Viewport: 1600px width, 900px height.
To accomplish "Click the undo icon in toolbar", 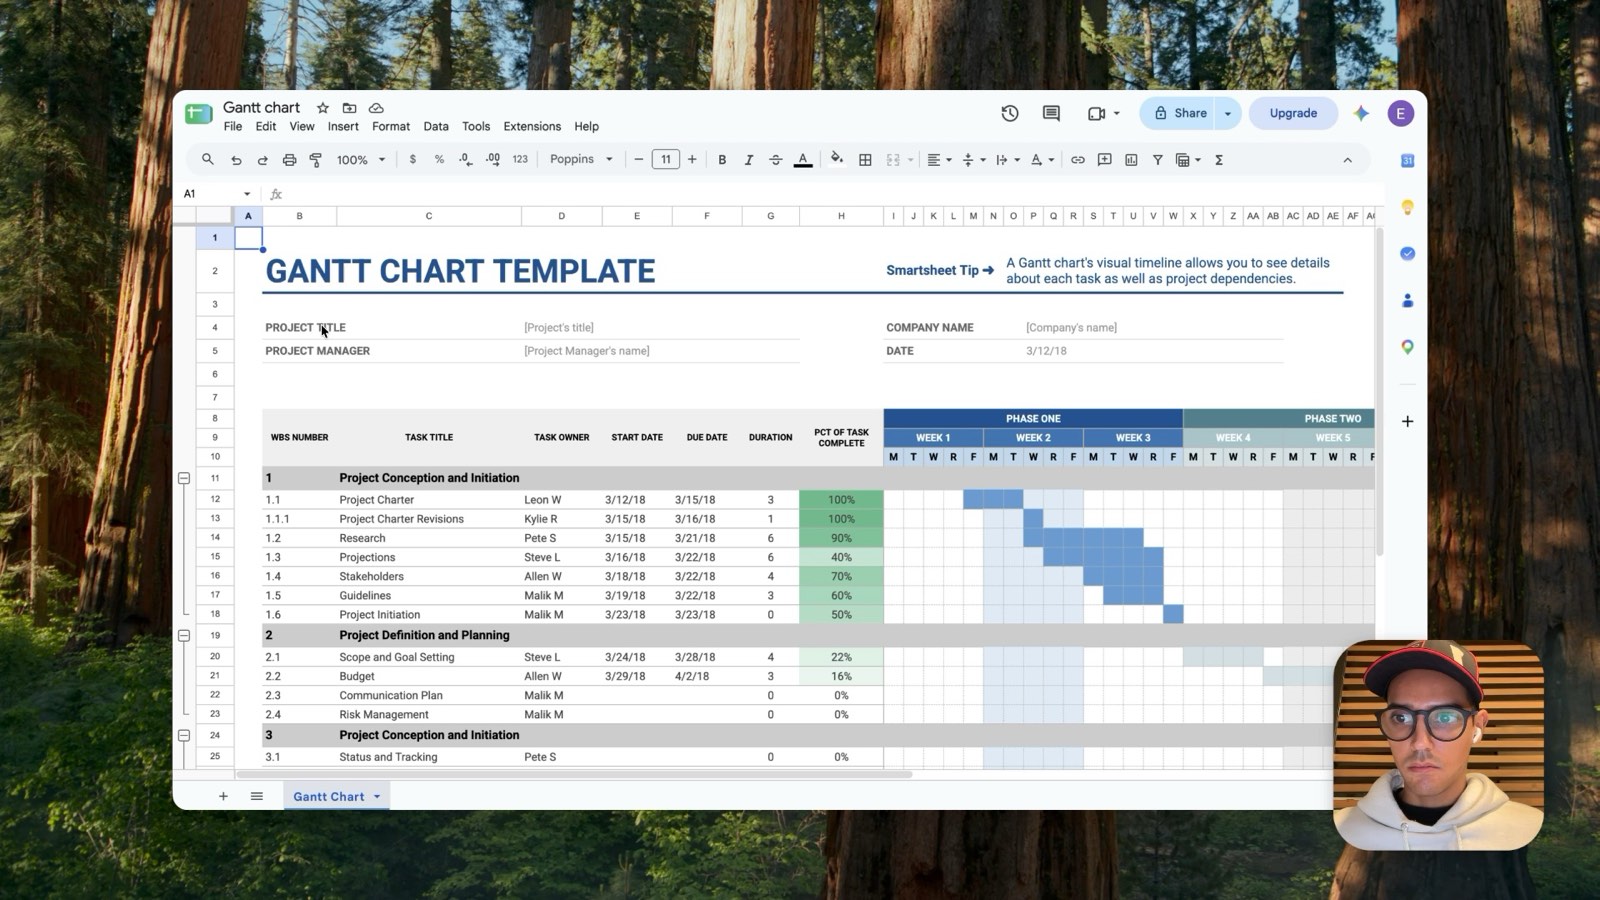I will tap(236, 160).
